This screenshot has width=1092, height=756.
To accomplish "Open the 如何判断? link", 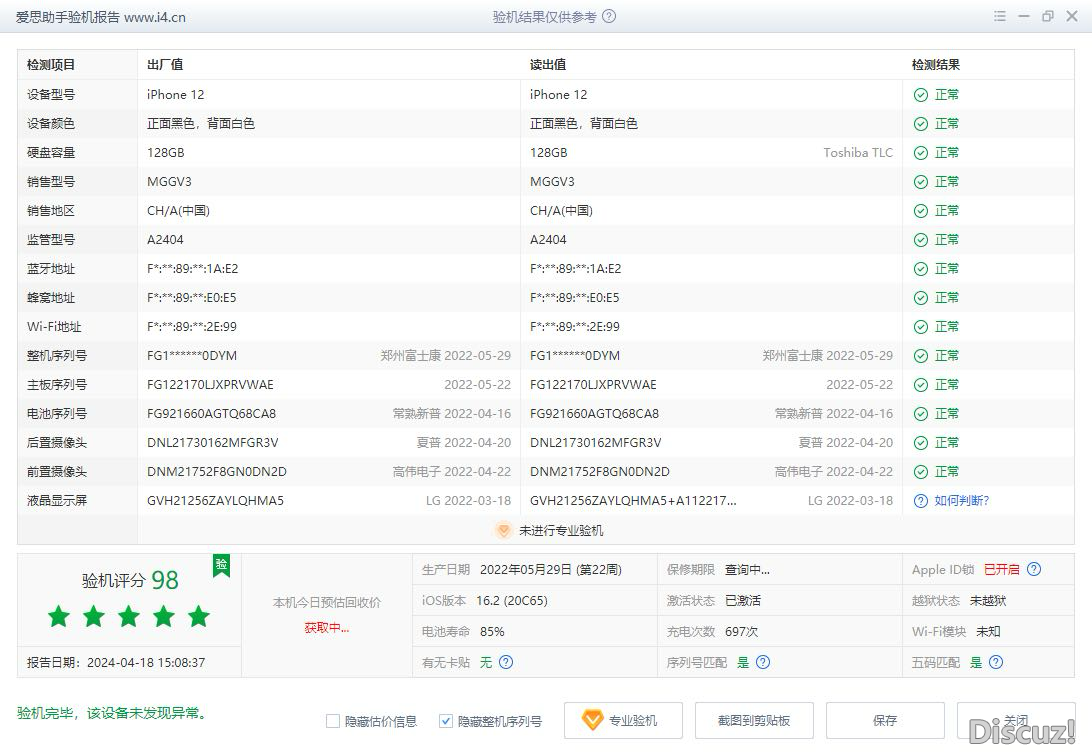I will click(x=962, y=501).
